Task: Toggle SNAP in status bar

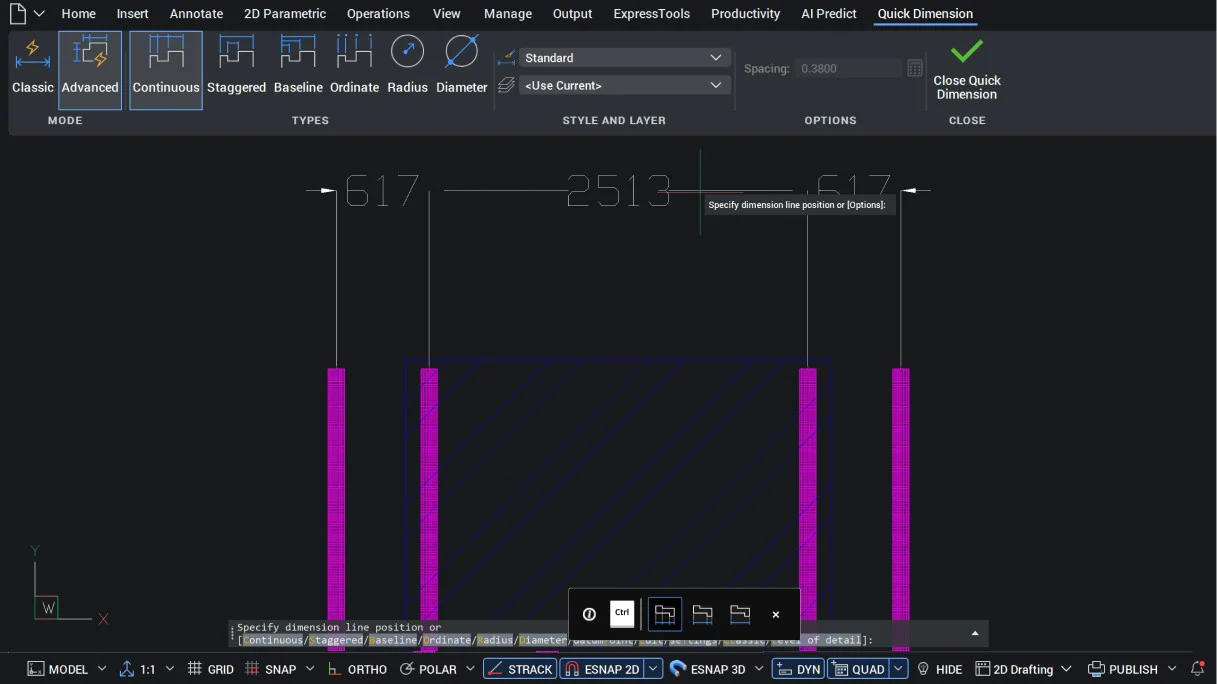Action: point(270,669)
